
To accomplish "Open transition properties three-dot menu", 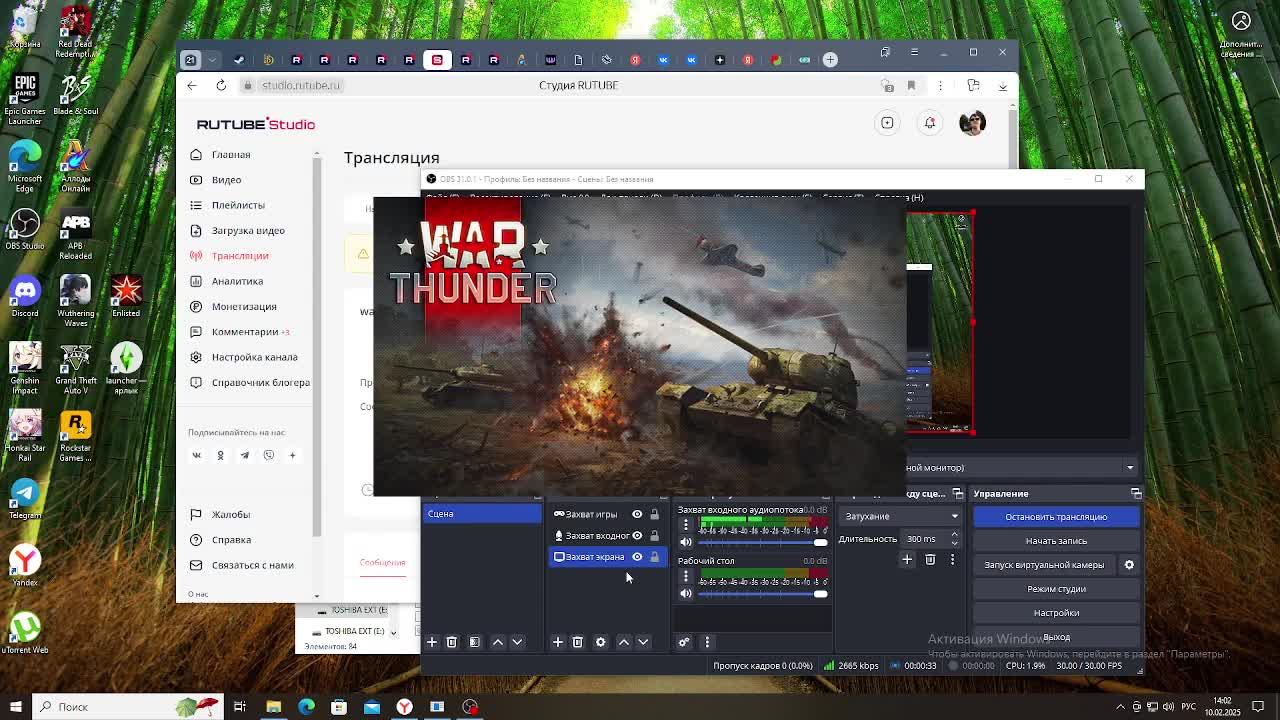I will (952, 560).
